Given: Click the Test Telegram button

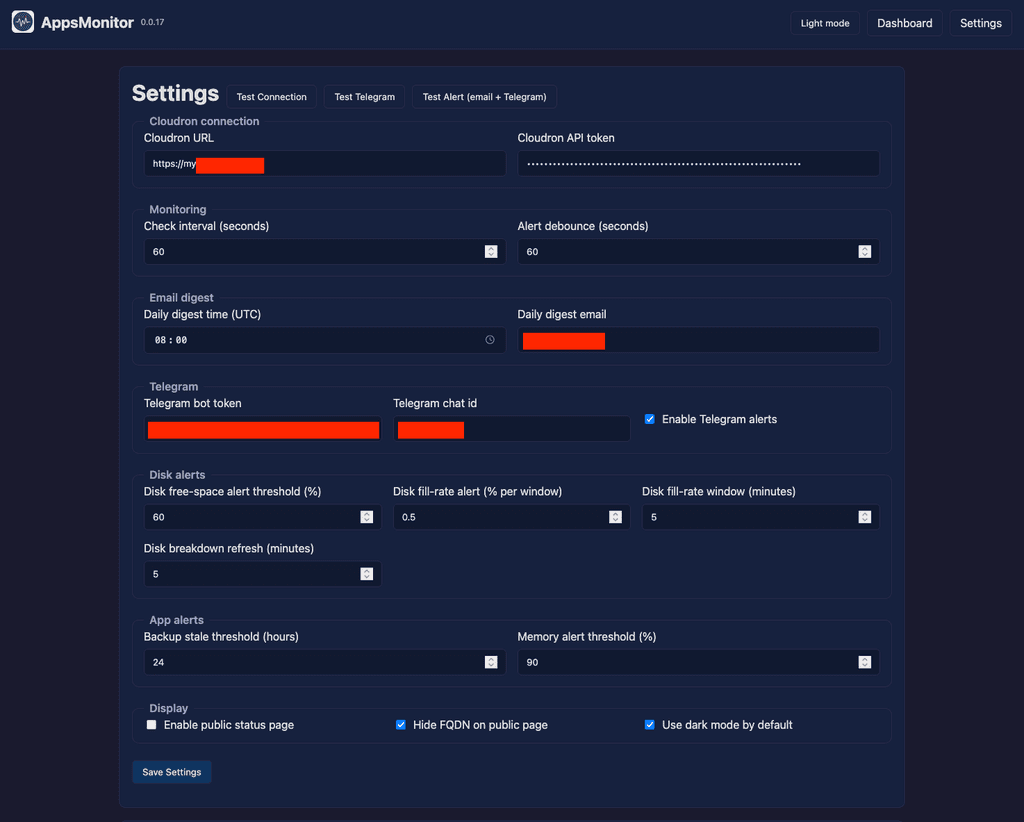Looking at the screenshot, I should tap(364, 97).
